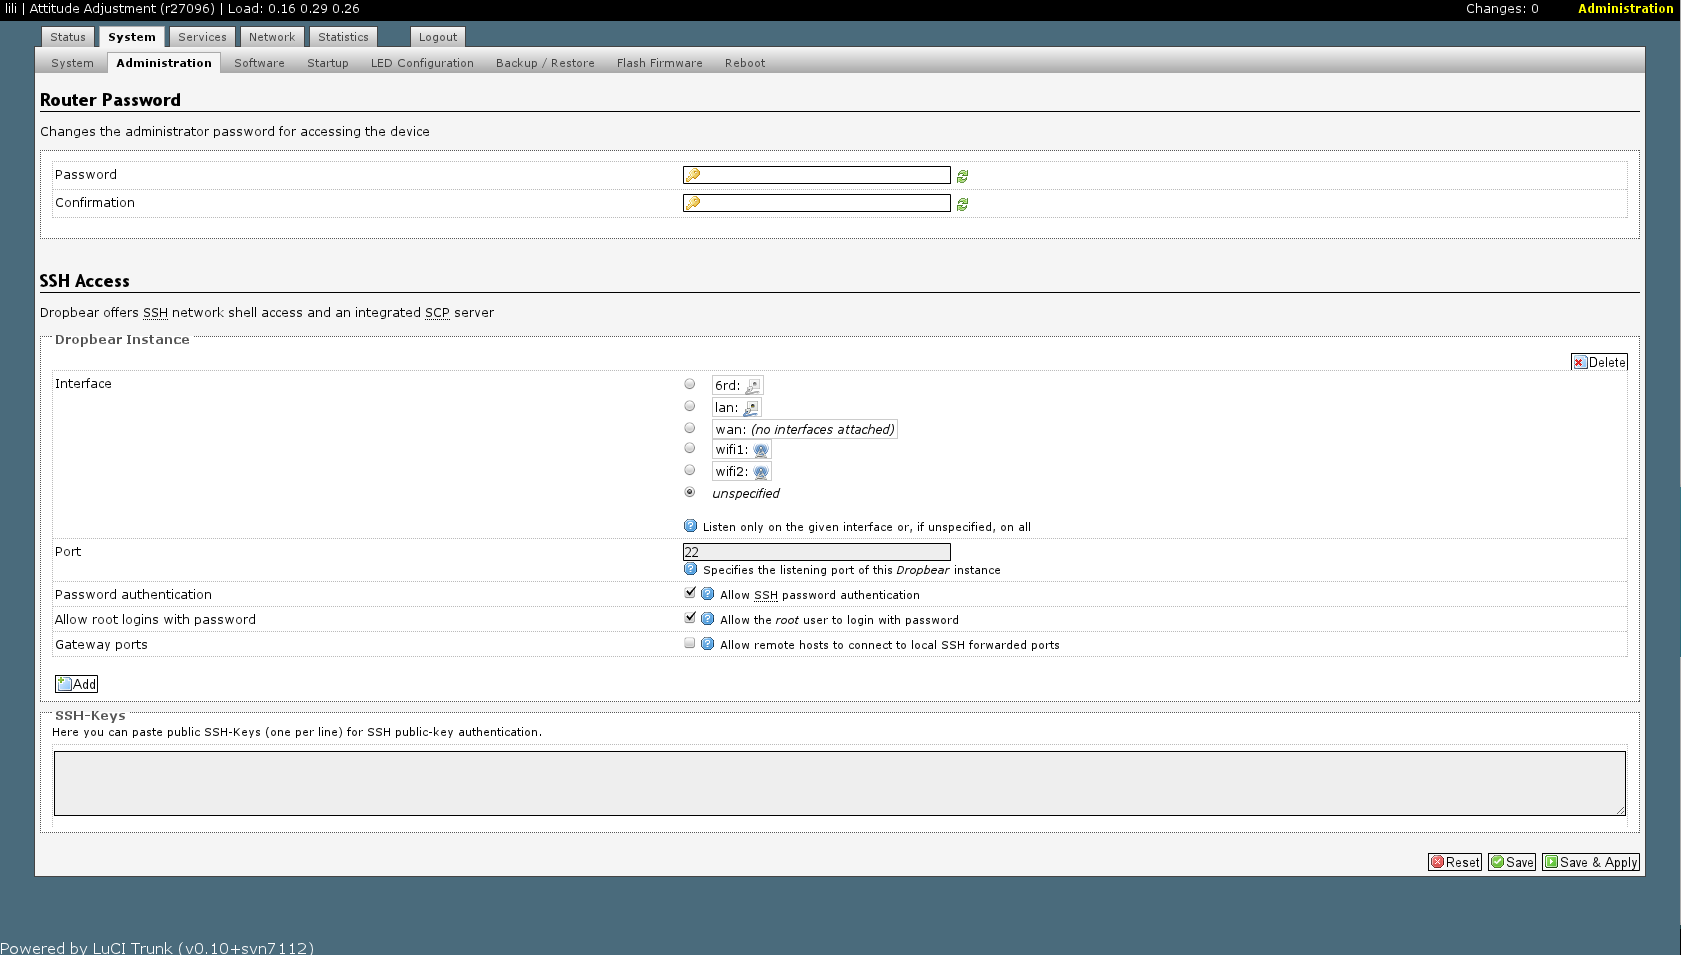Open the LED Configuration subtab
This screenshot has height=955, width=1681.
(x=422, y=63)
